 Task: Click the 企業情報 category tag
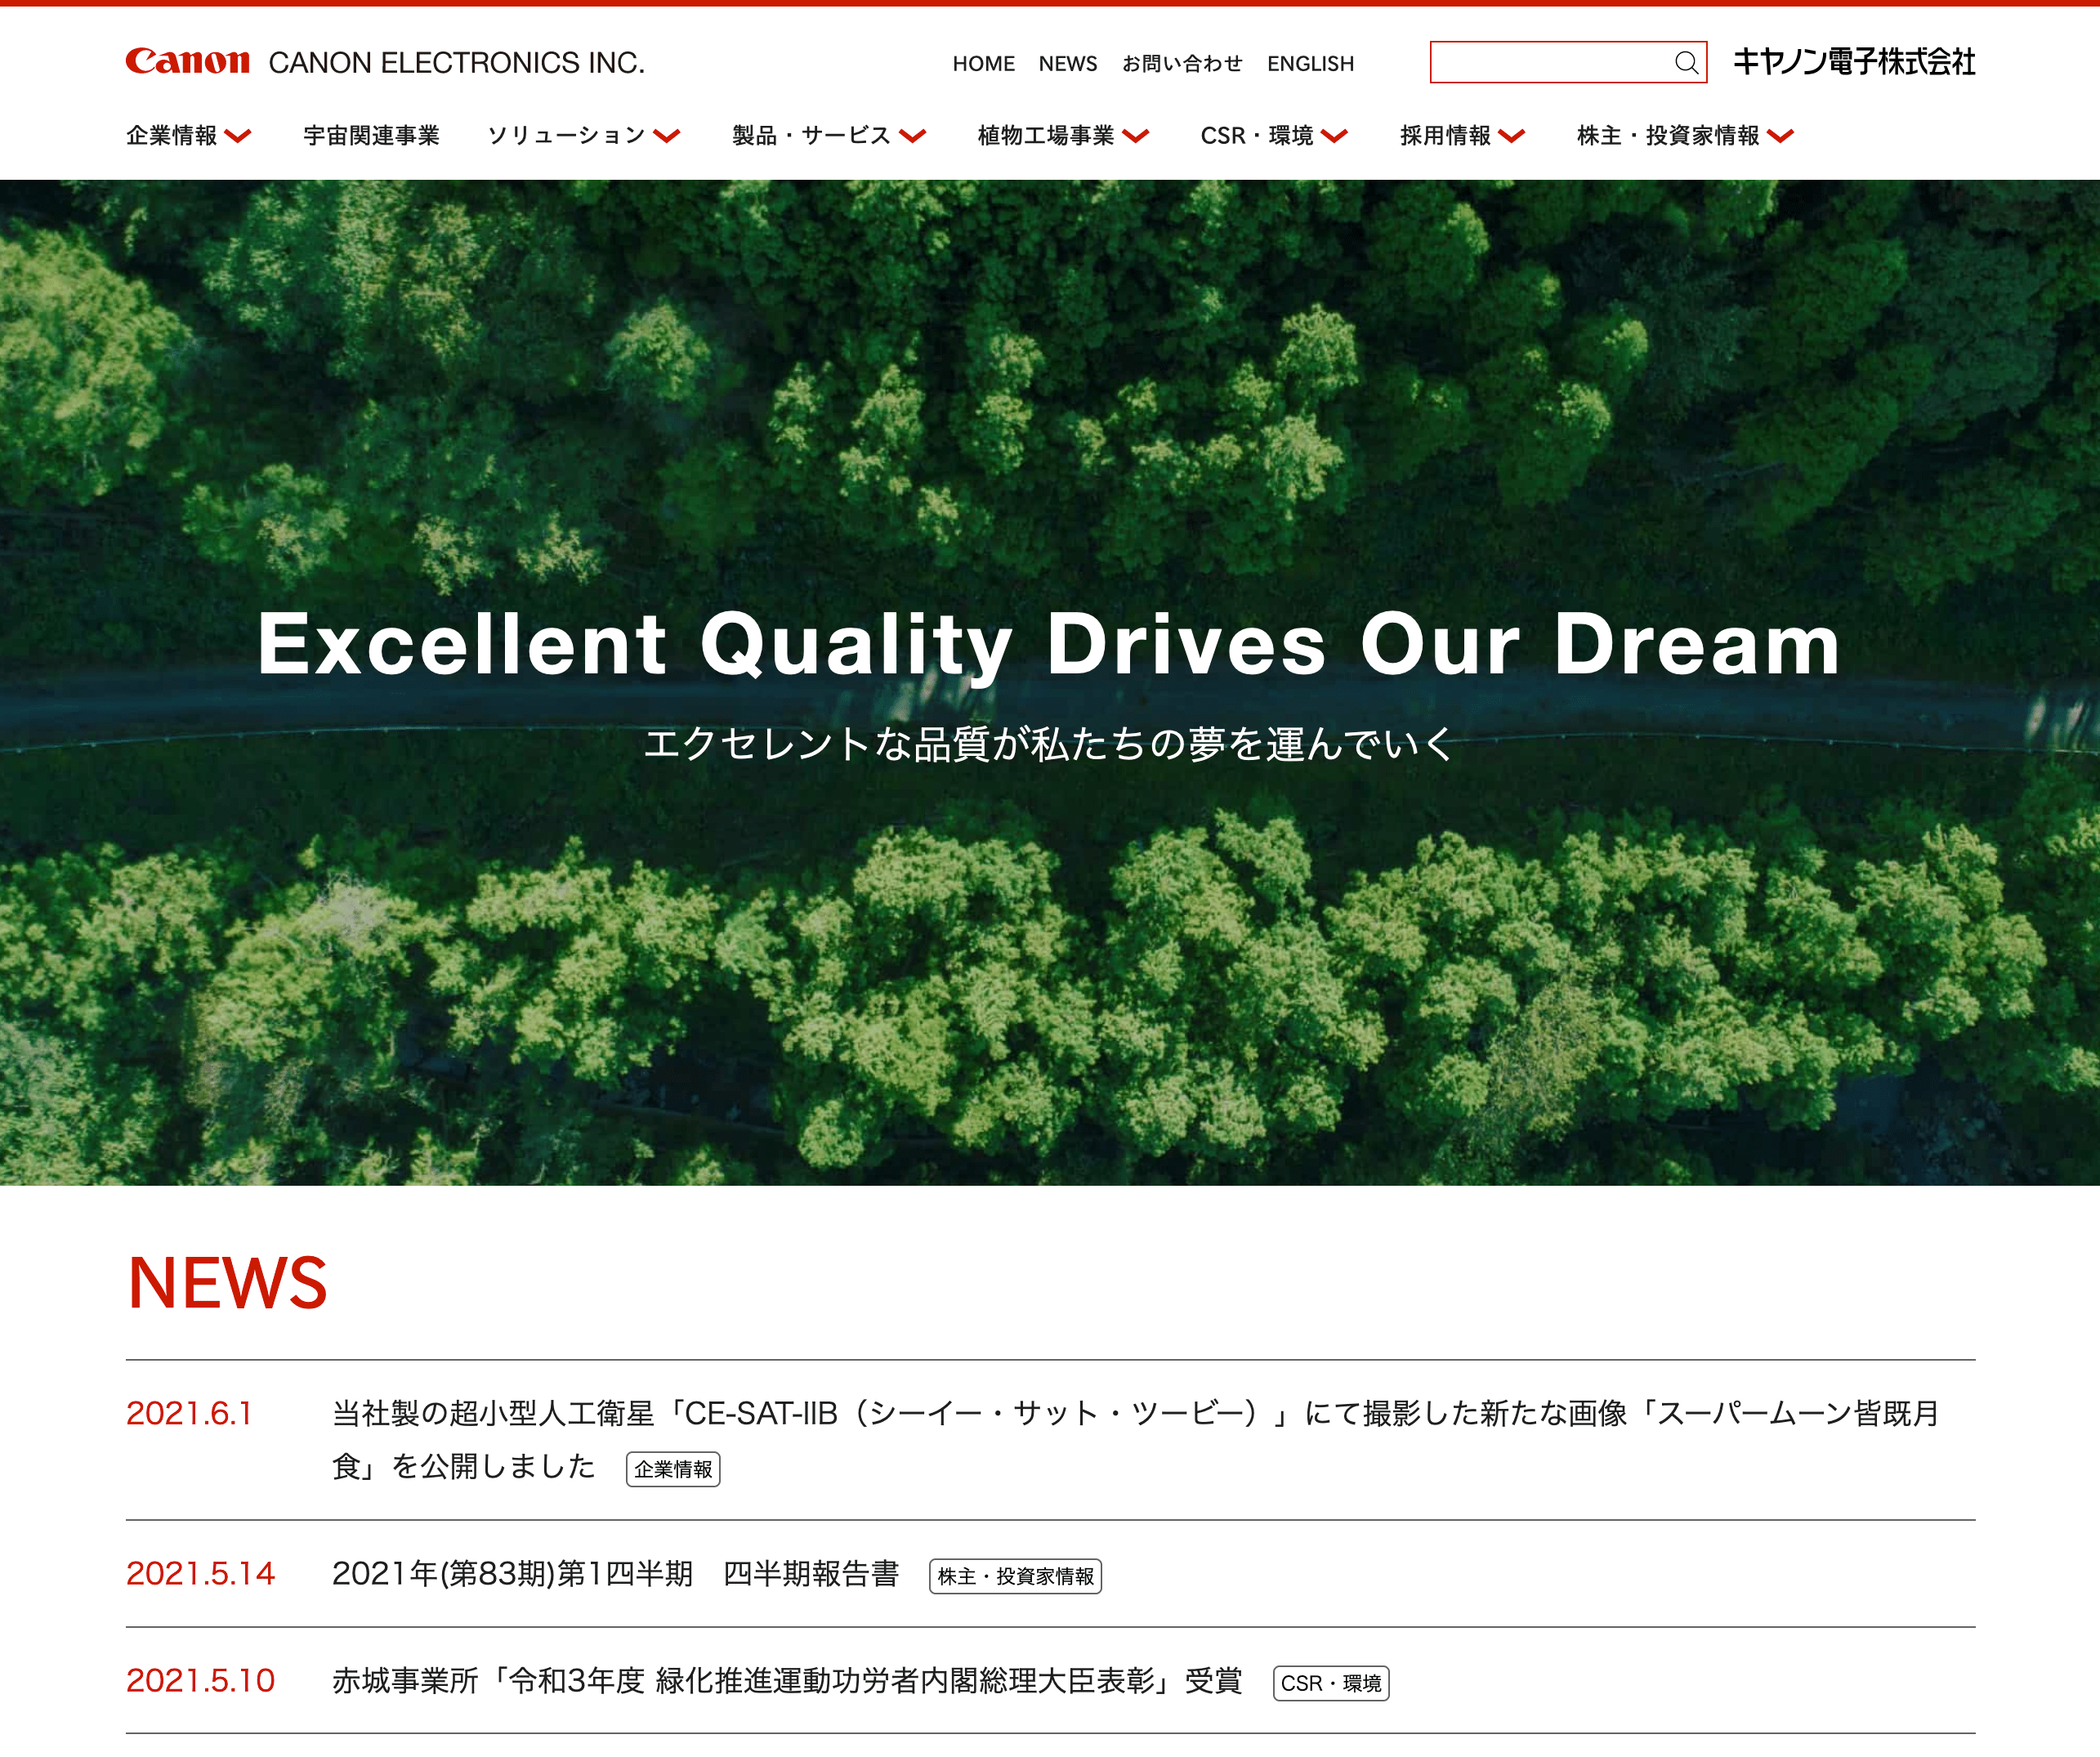[x=673, y=1469]
